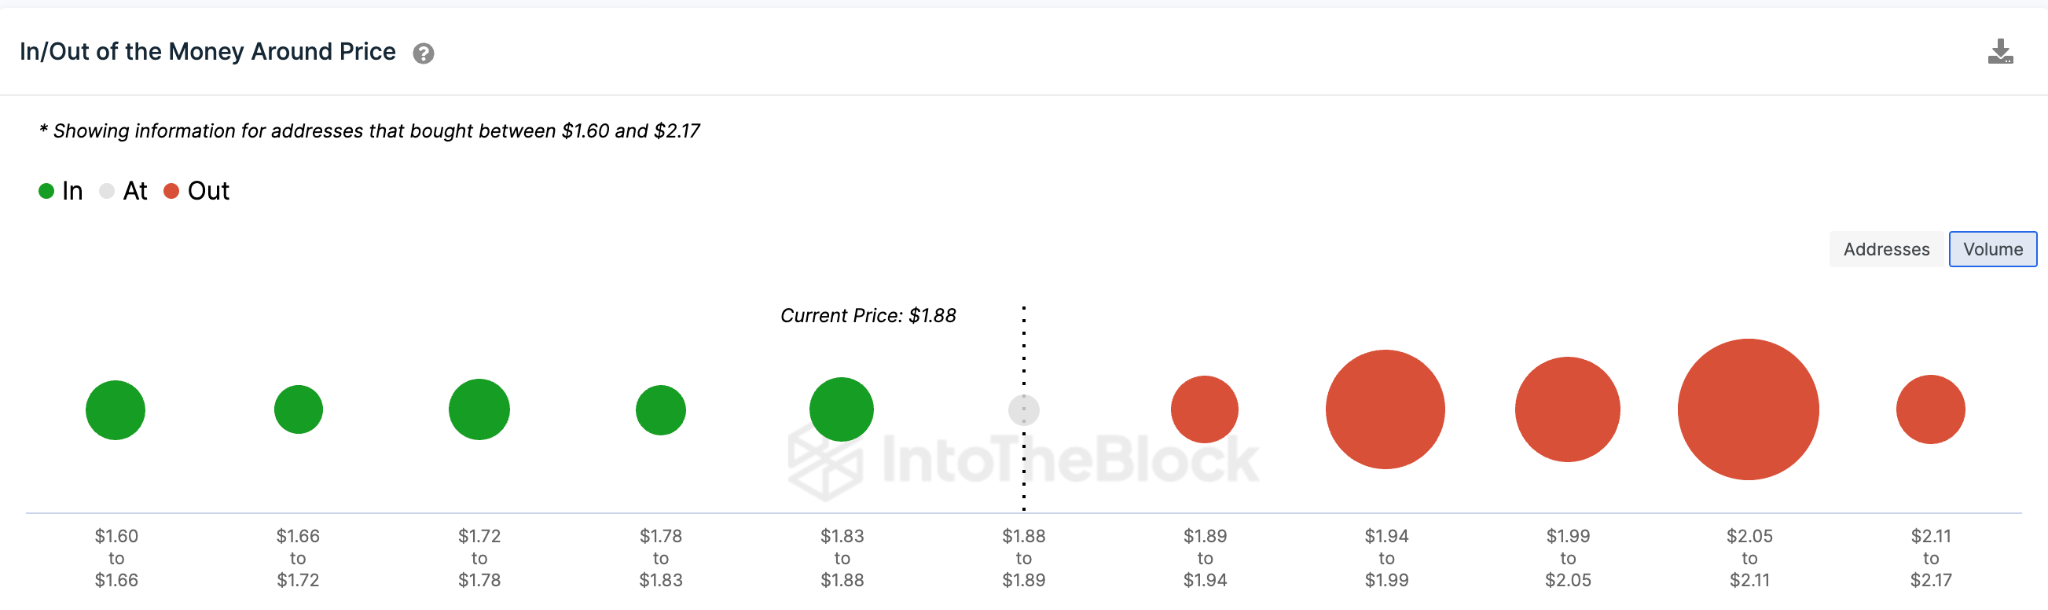This screenshot has height=610, width=2048.
Task: Select the green $1.78 to $1.83 bubble
Action: [x=661, y=410]
